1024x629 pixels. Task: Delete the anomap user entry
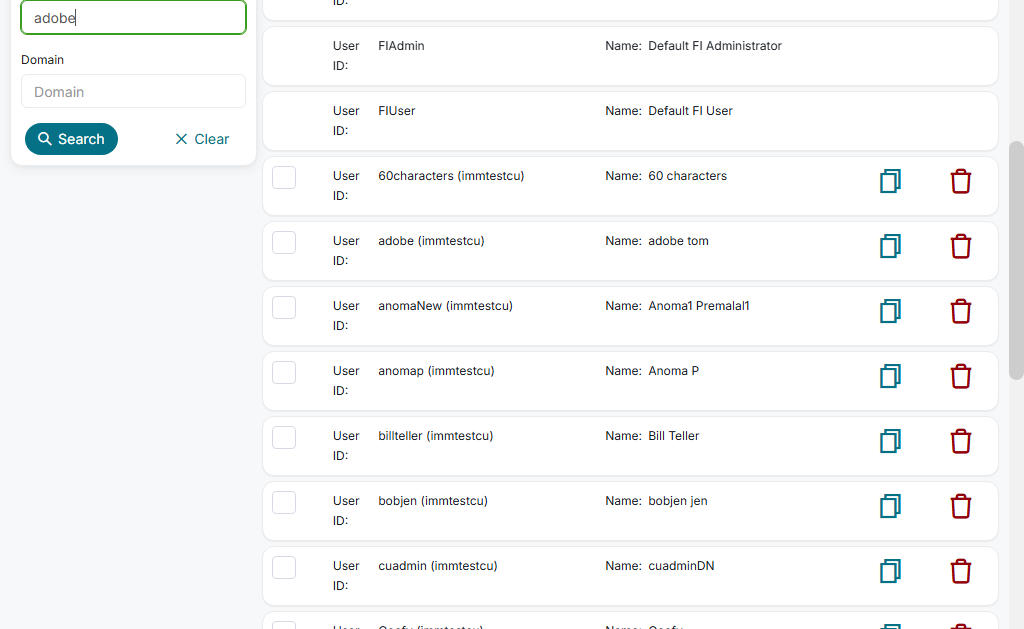pyautogui.click(x=960, y=376)
